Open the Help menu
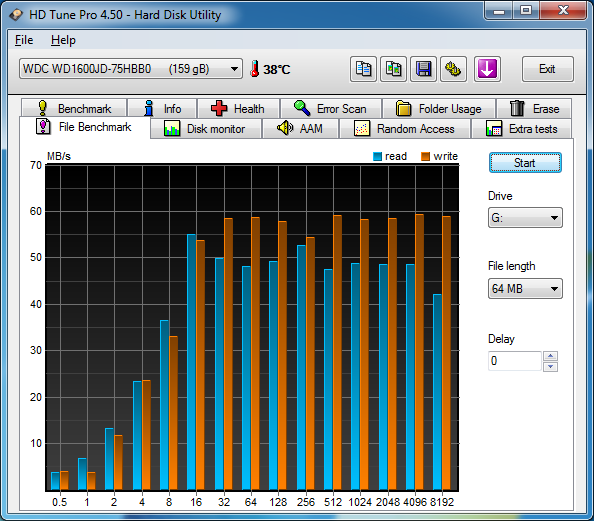 coord(63,40)
